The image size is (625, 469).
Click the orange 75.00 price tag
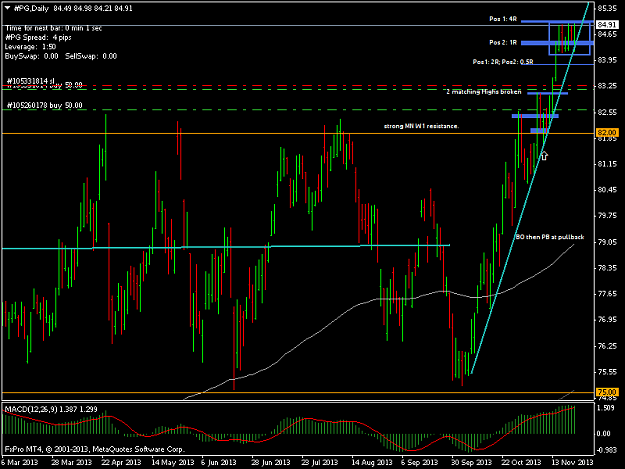[x=607, y=392]
